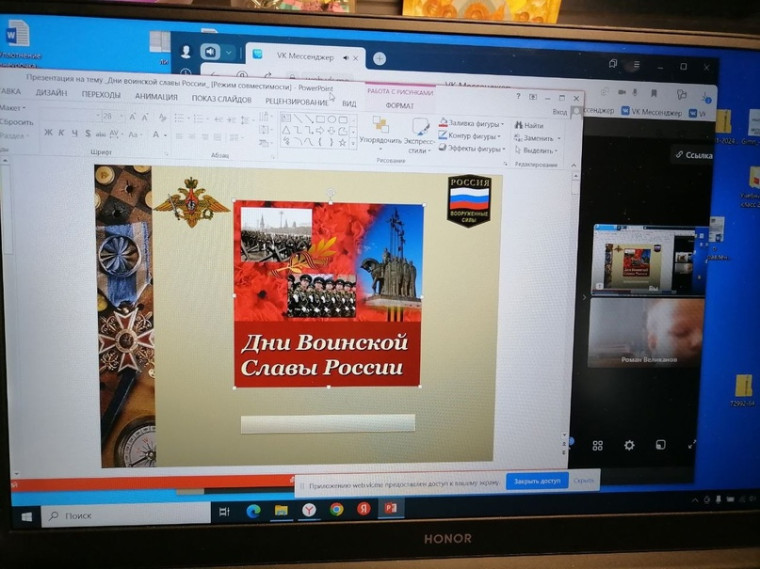Select the triangle shape in shapes gallery
The height and width of the screenshot is (569, 760).
tap(286, 130)
